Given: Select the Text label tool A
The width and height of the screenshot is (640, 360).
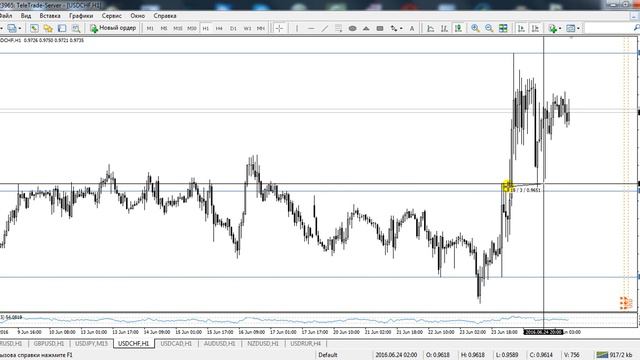Looking at the screenshot, I should (x=412, y=28).
